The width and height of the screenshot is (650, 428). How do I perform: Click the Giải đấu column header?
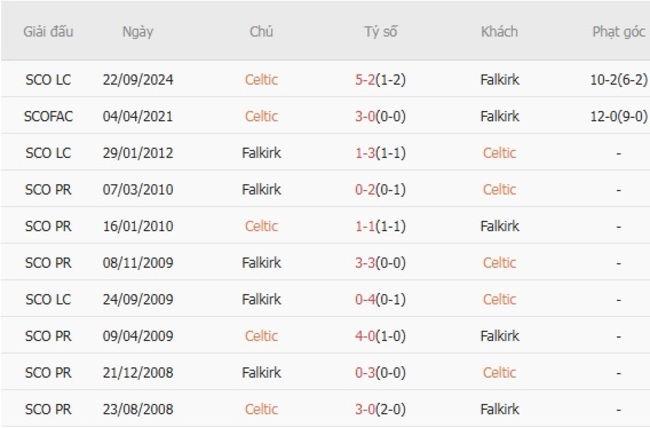49,31
